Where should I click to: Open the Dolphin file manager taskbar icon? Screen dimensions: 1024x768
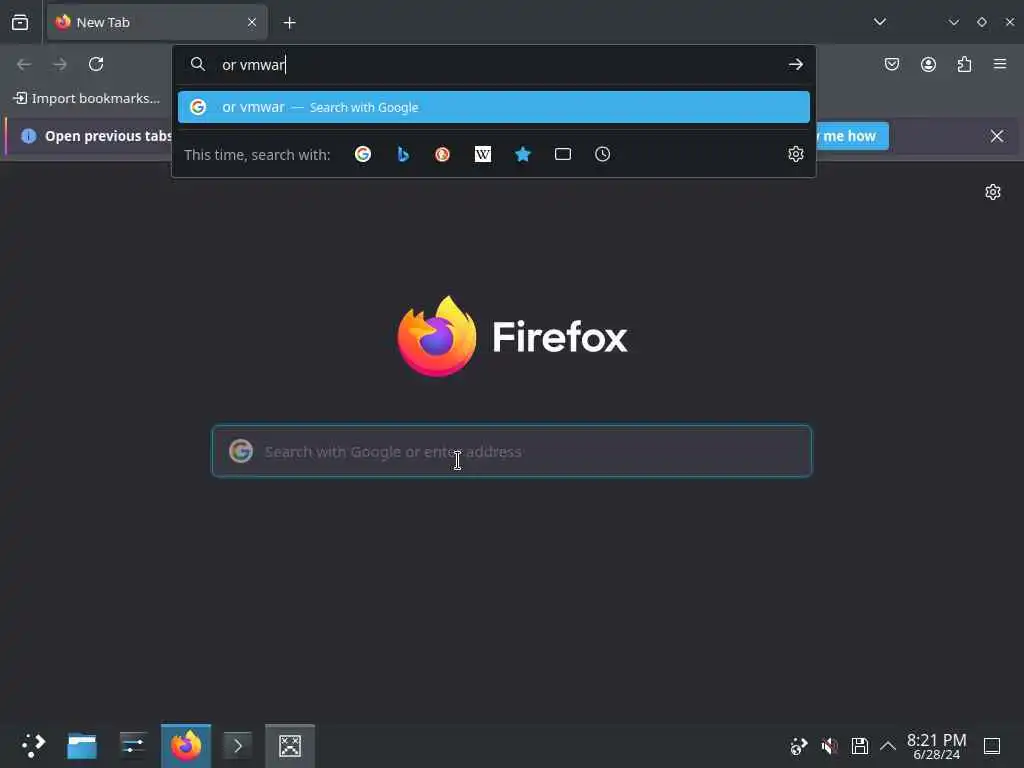coord(82,745)
